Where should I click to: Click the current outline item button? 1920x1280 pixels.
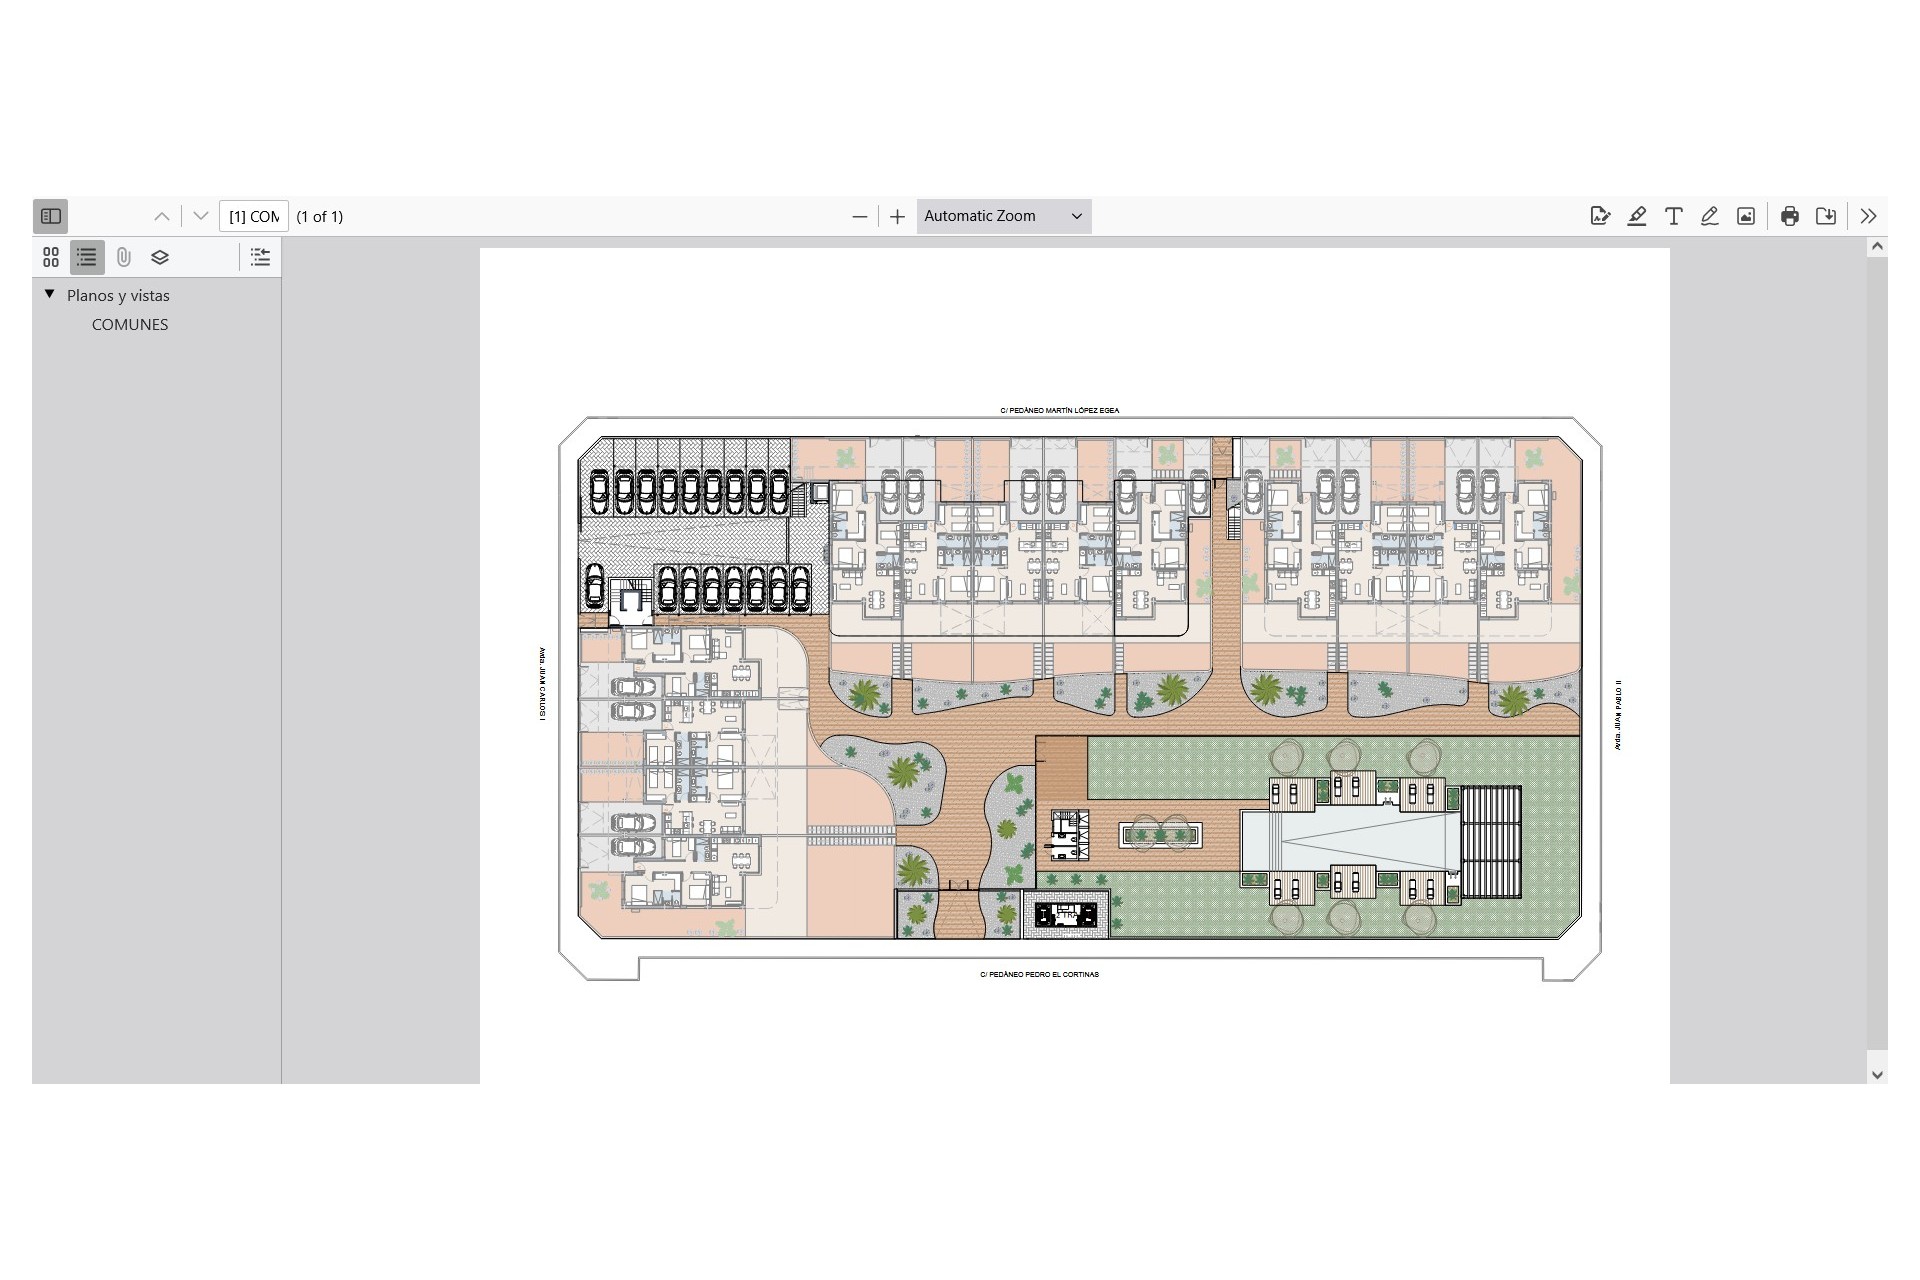(260, 257)
